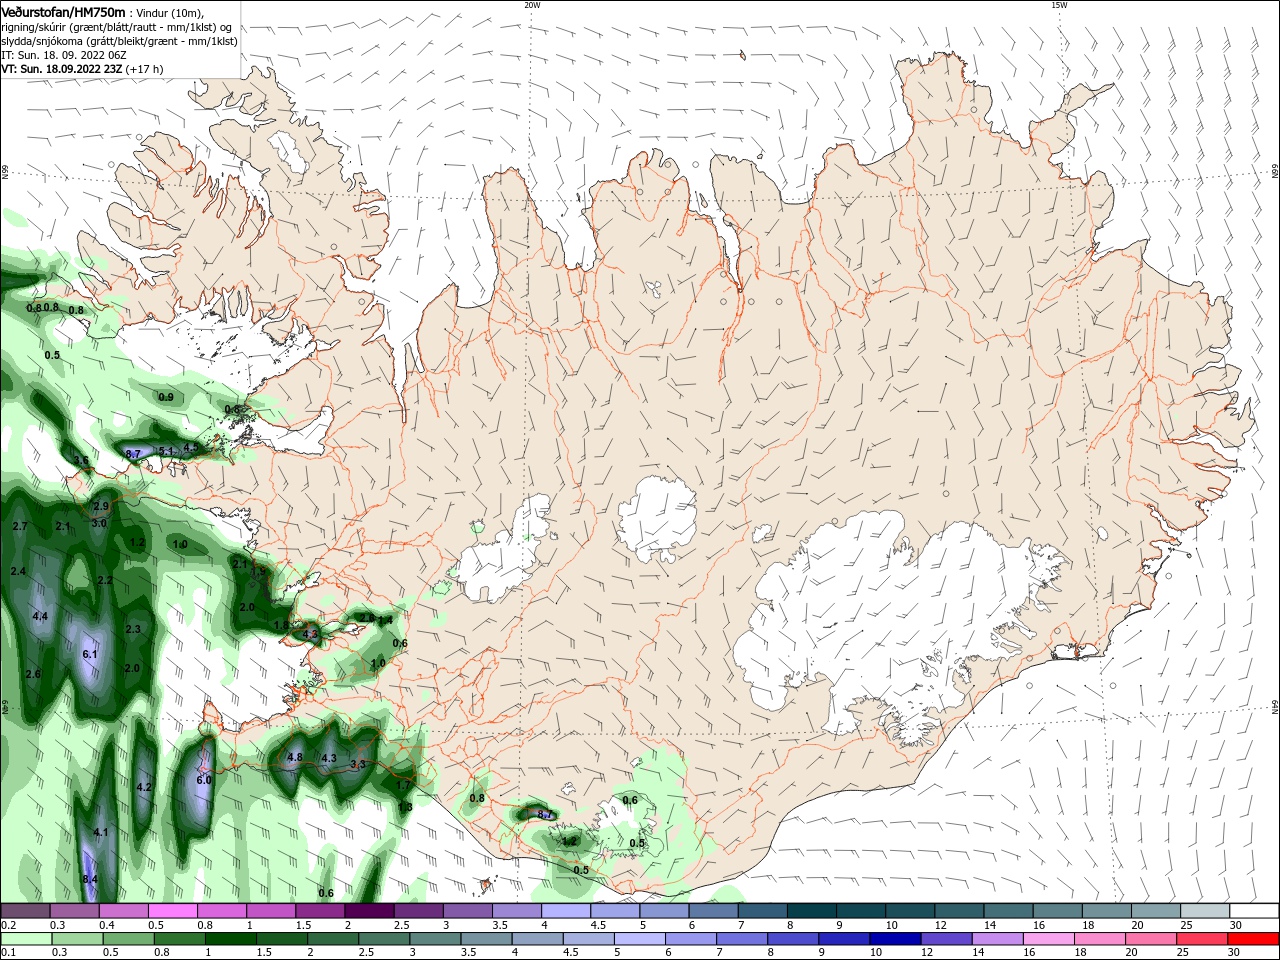Pick the purple swatch at rain legend 12

tap(945, 939)
